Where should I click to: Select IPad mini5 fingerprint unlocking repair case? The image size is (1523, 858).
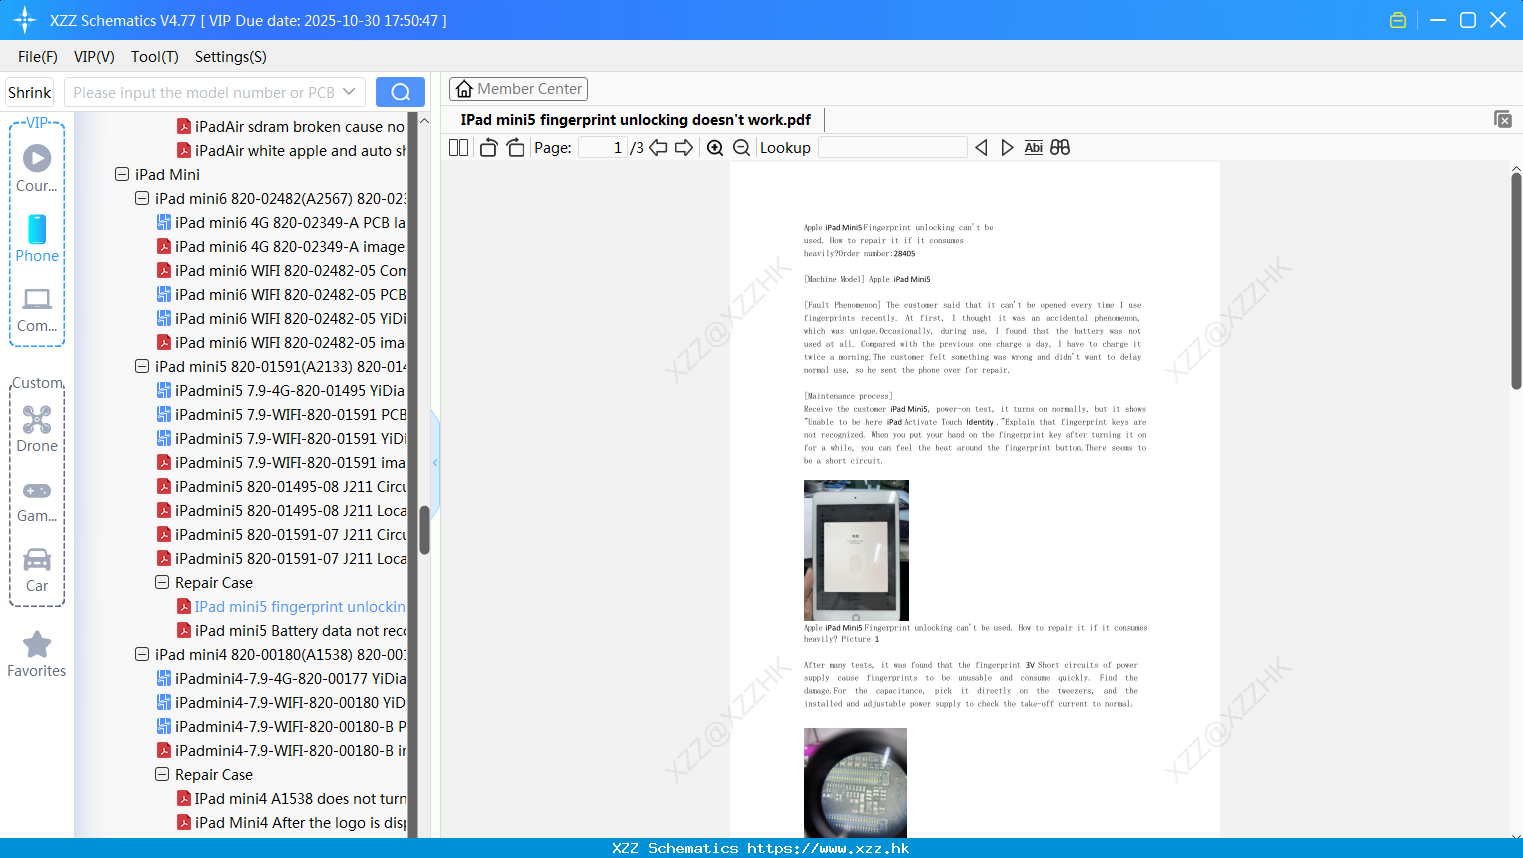coord(291,606)
